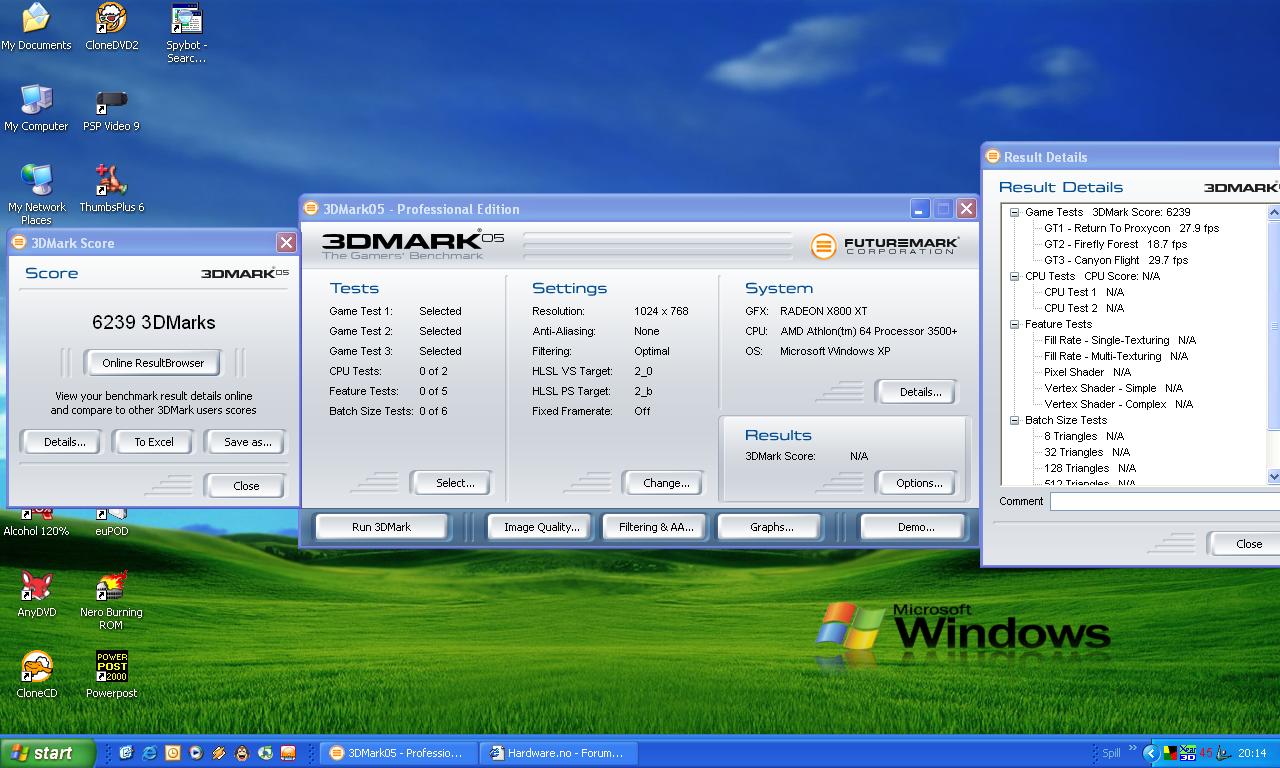Launch CloneDVD2 from the desktop

[111, 27]
